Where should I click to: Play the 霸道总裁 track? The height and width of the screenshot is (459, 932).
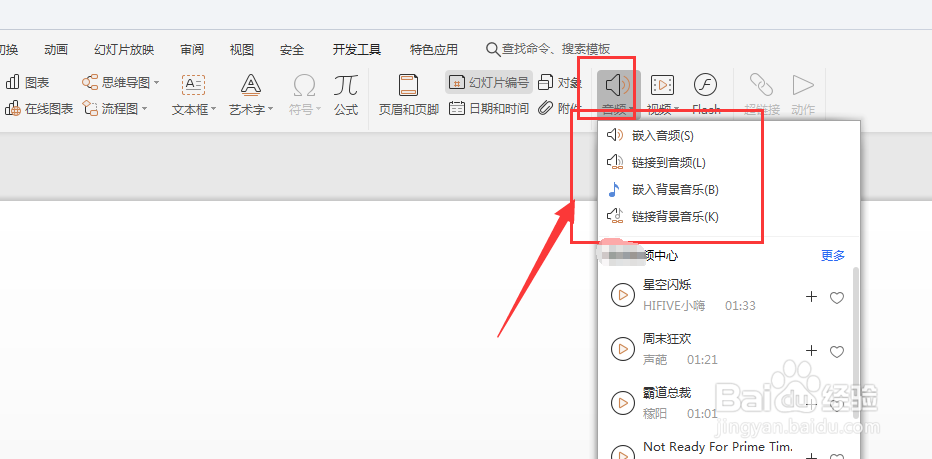click(x=623, y=403)
